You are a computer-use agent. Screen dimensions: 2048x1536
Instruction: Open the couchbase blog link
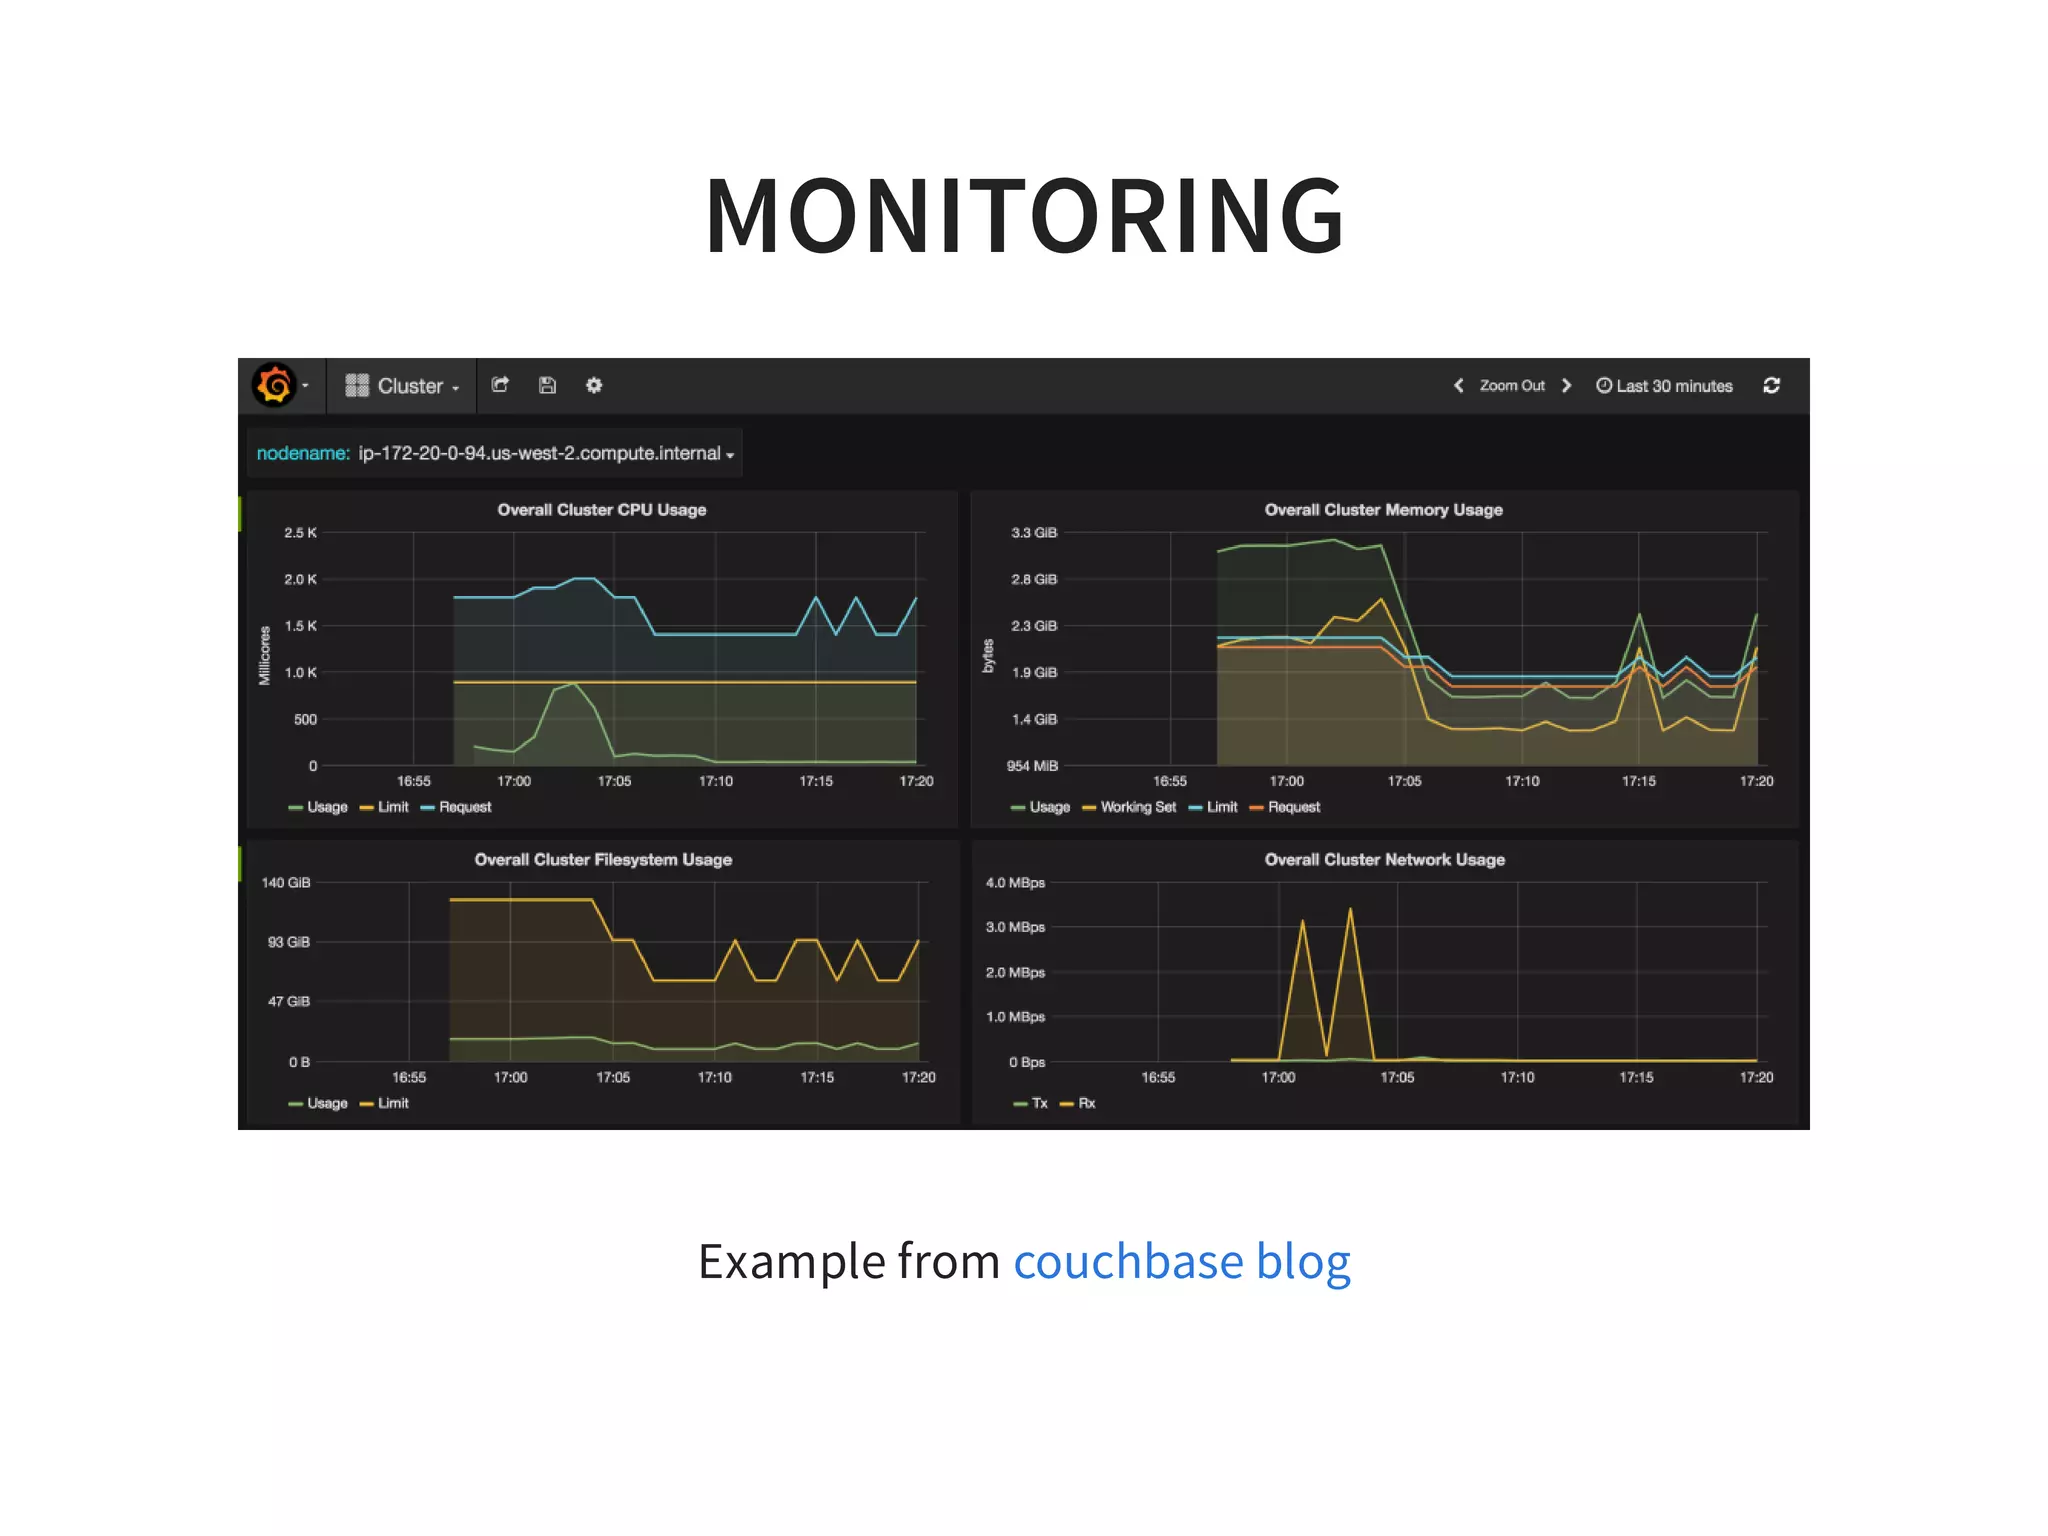(1182, 1261)
